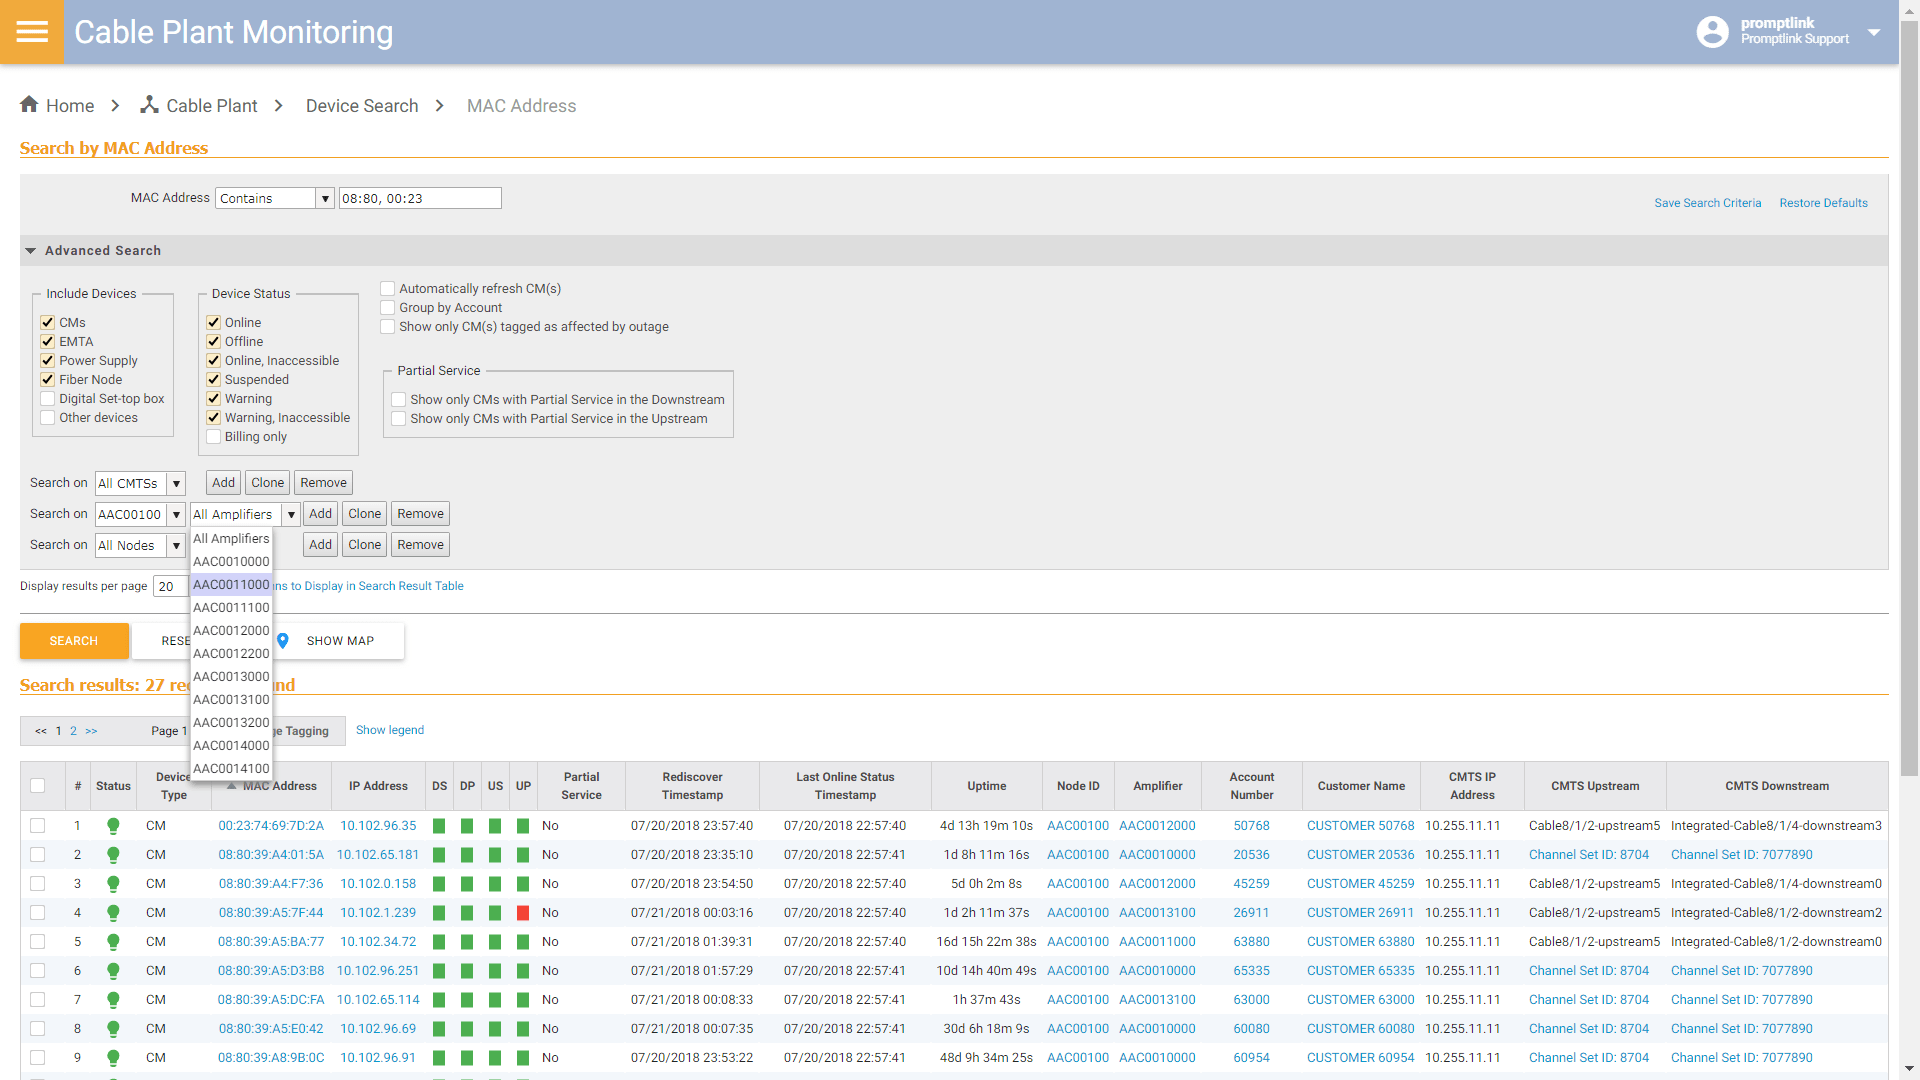
Task: Close the All Amplifiers dropdown arrow
Action: click(291, 514)
